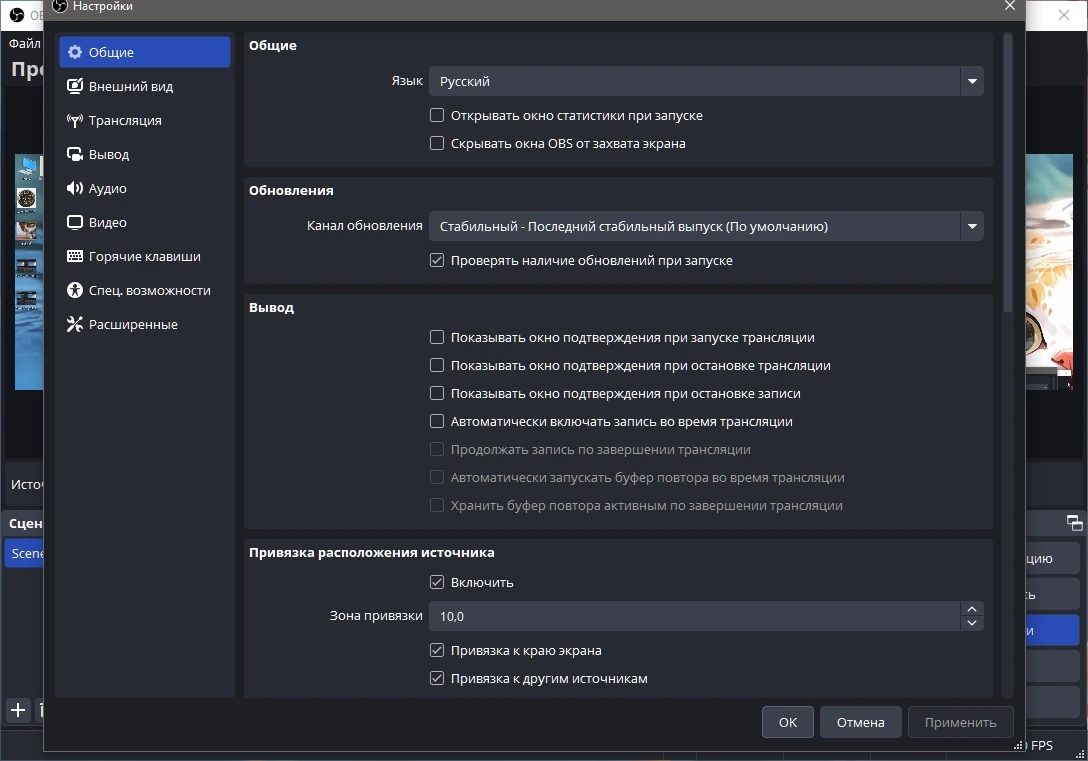Select the Scene item in the scenes list
The width and height of the screenshot is (1088, 761).
click(25, 553)
